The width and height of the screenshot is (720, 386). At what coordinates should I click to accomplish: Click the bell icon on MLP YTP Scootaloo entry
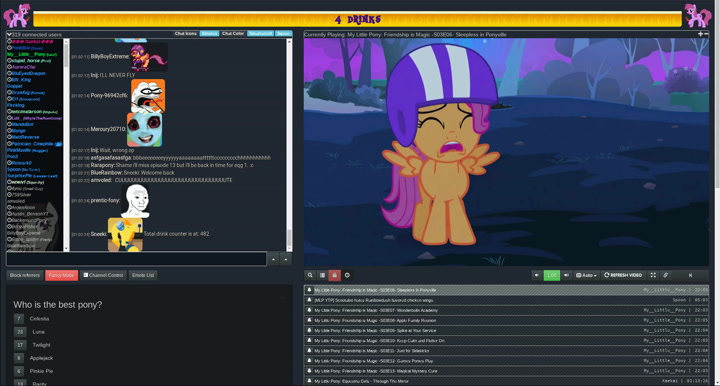[309, 300]
